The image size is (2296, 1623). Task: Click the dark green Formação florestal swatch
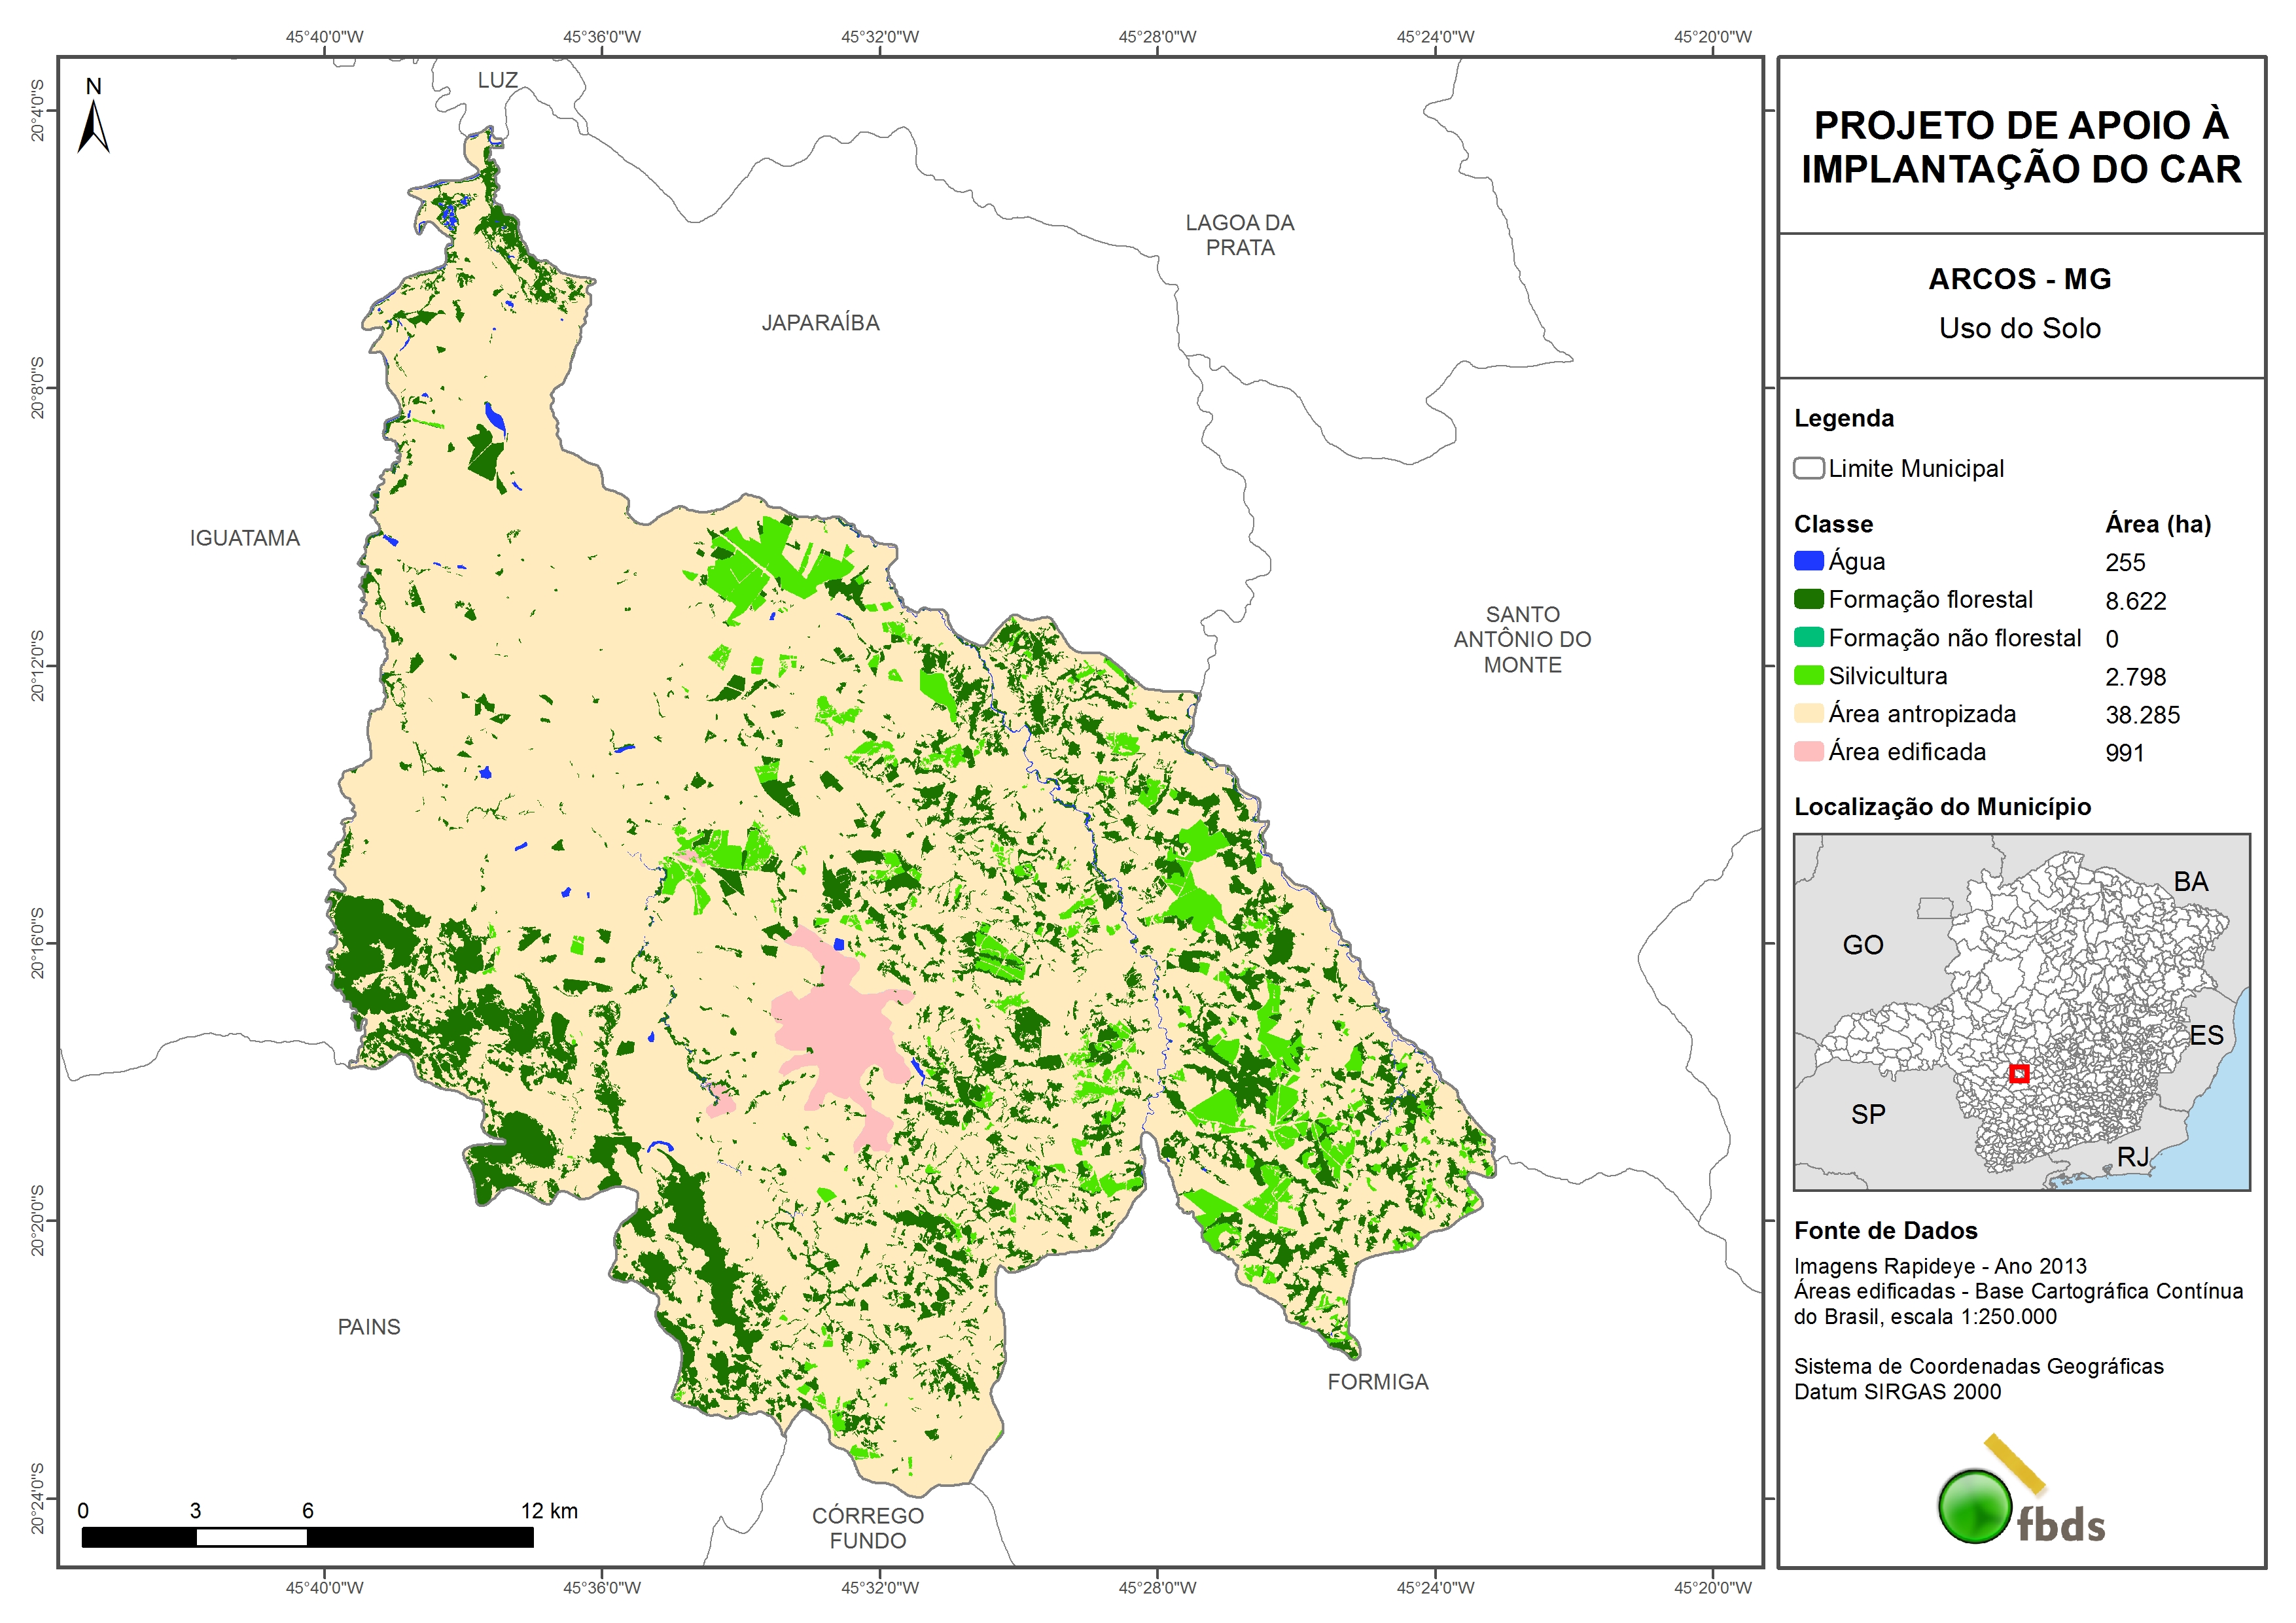[x=1808, y=599]
